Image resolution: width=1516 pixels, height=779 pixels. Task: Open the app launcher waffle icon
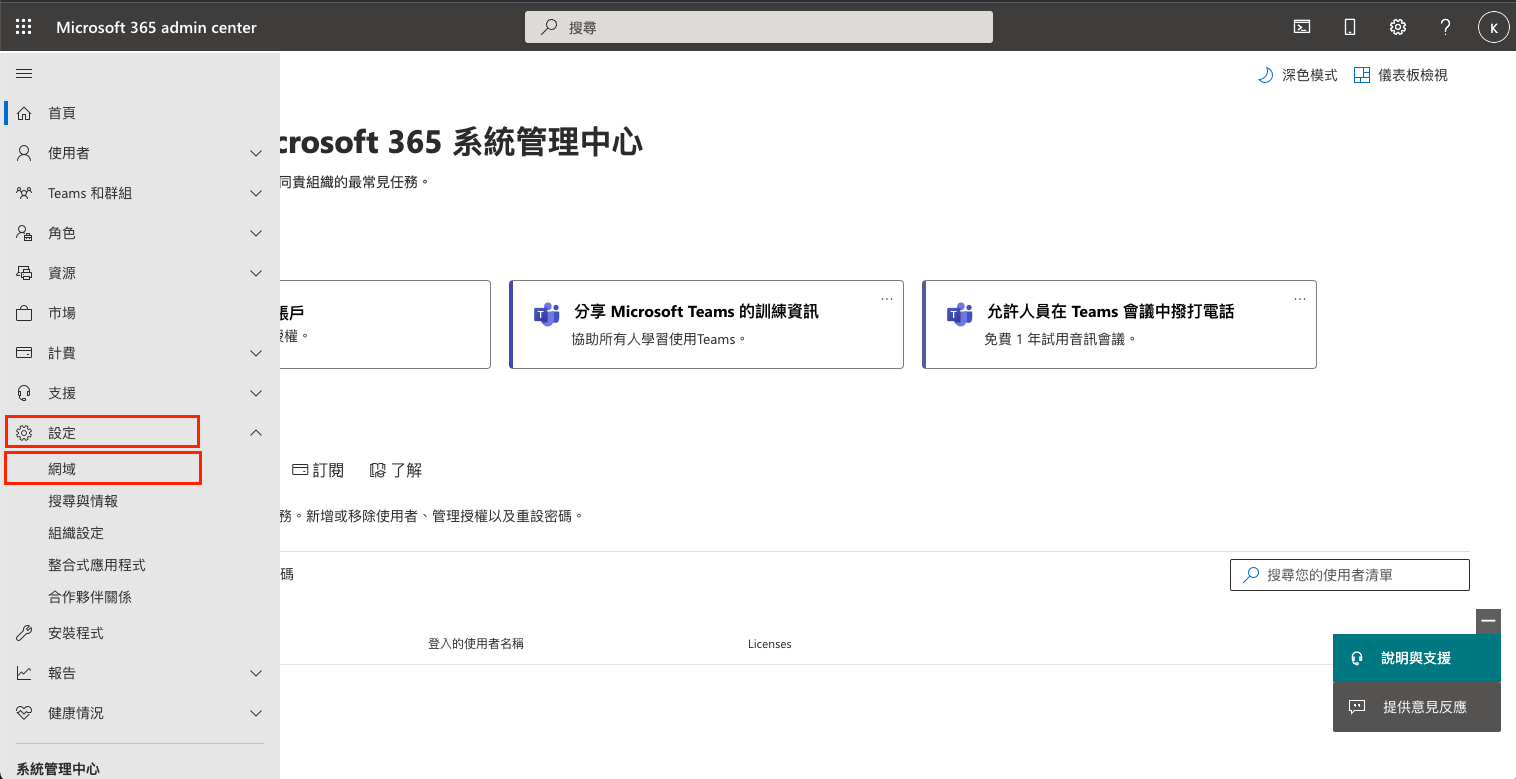(x=24, y=27)
